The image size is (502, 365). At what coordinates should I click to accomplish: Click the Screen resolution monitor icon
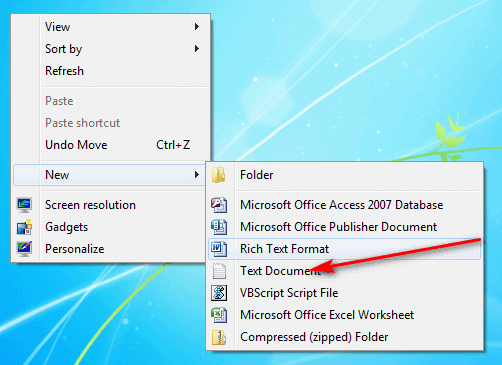(x=24, y=205)
